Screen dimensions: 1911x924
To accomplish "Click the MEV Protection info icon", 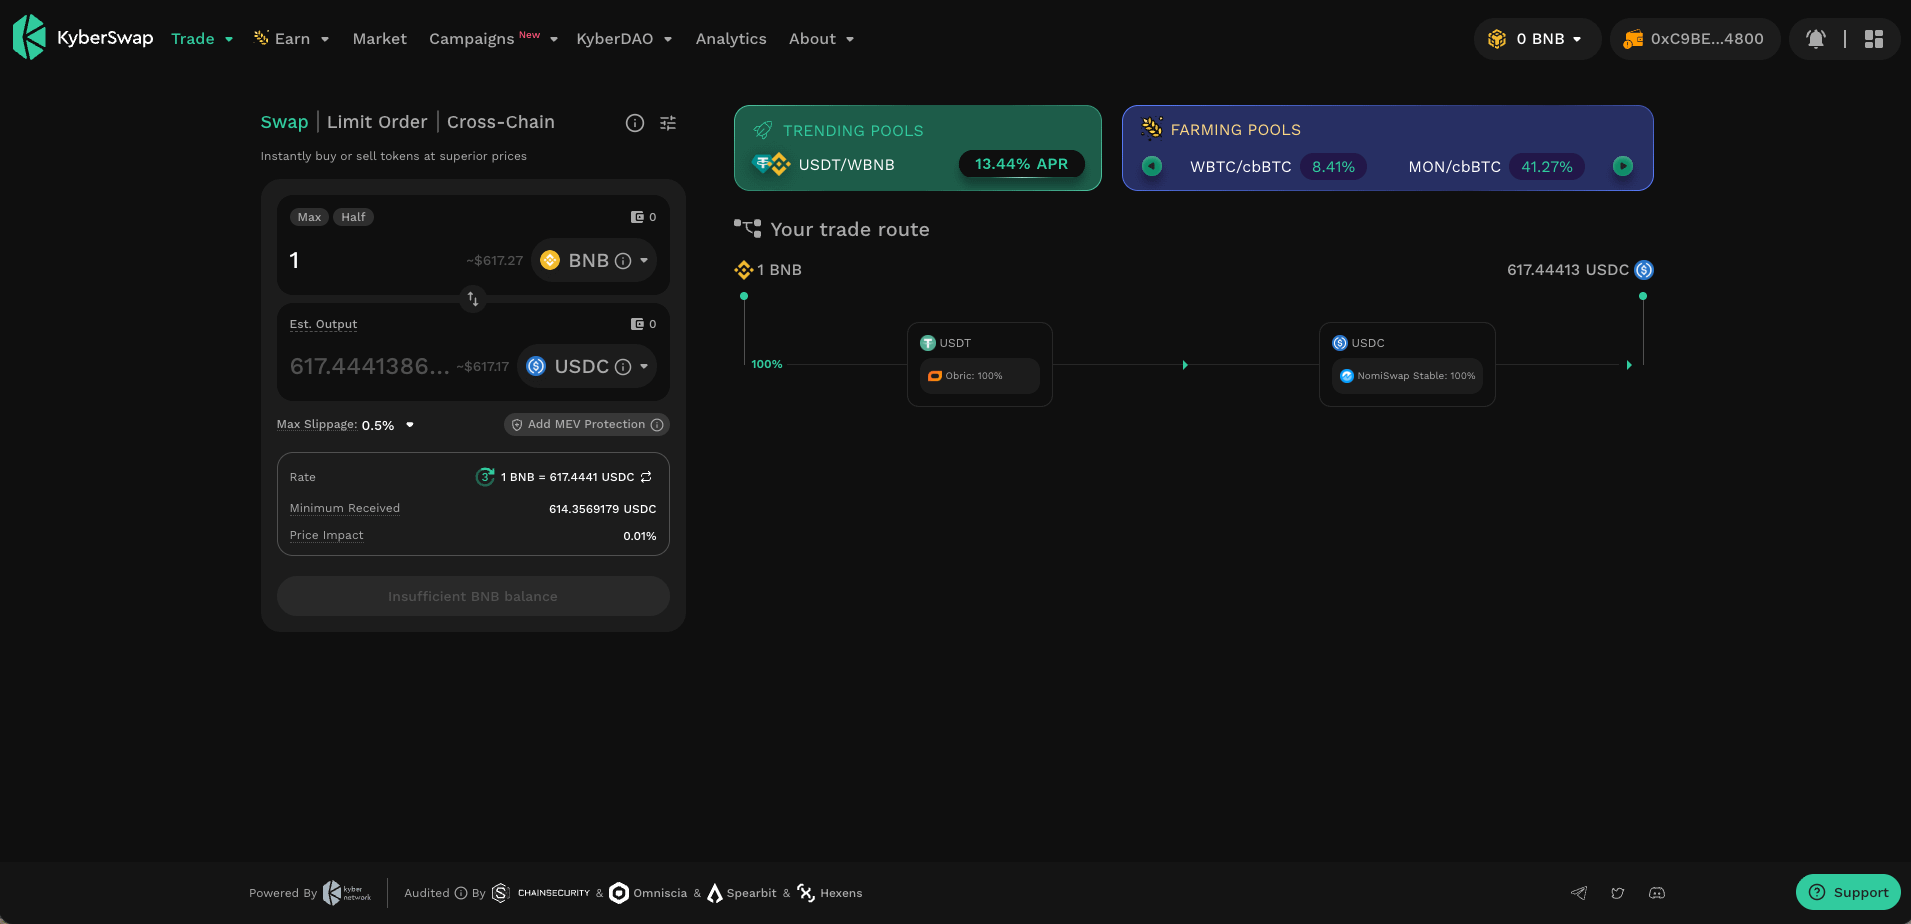I will tap(657, 425).
